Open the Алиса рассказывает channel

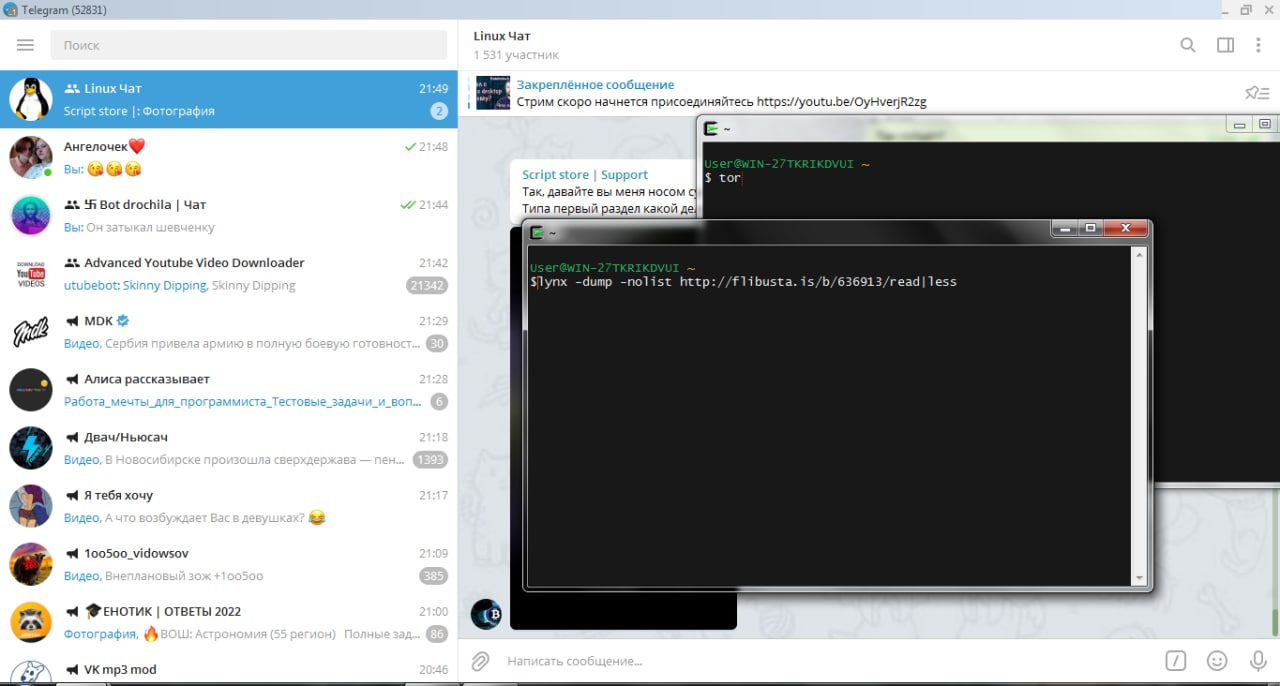click(x=229, y=389)
